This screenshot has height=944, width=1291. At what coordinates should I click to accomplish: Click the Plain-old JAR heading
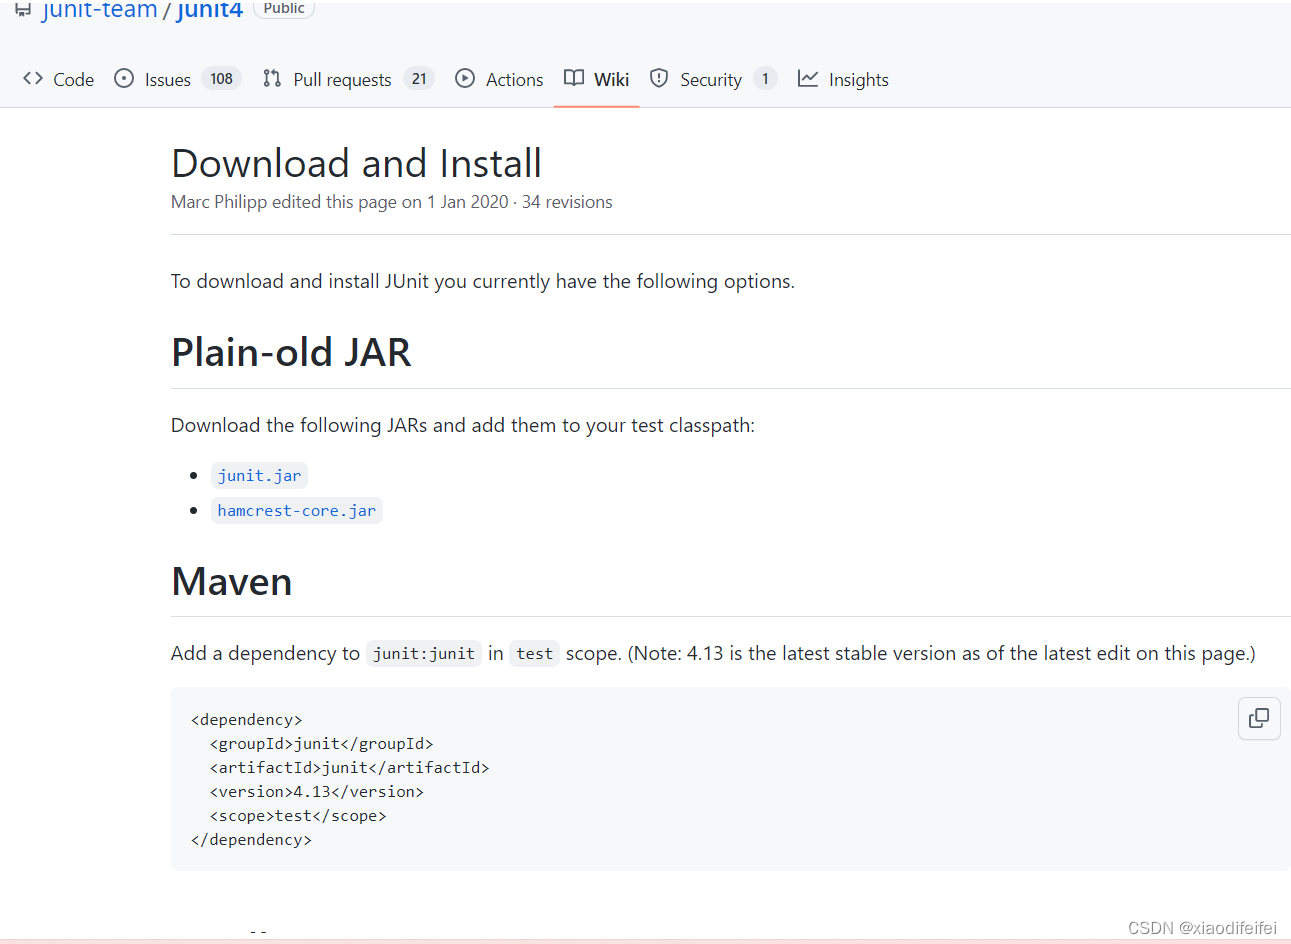tap(291, 352)
